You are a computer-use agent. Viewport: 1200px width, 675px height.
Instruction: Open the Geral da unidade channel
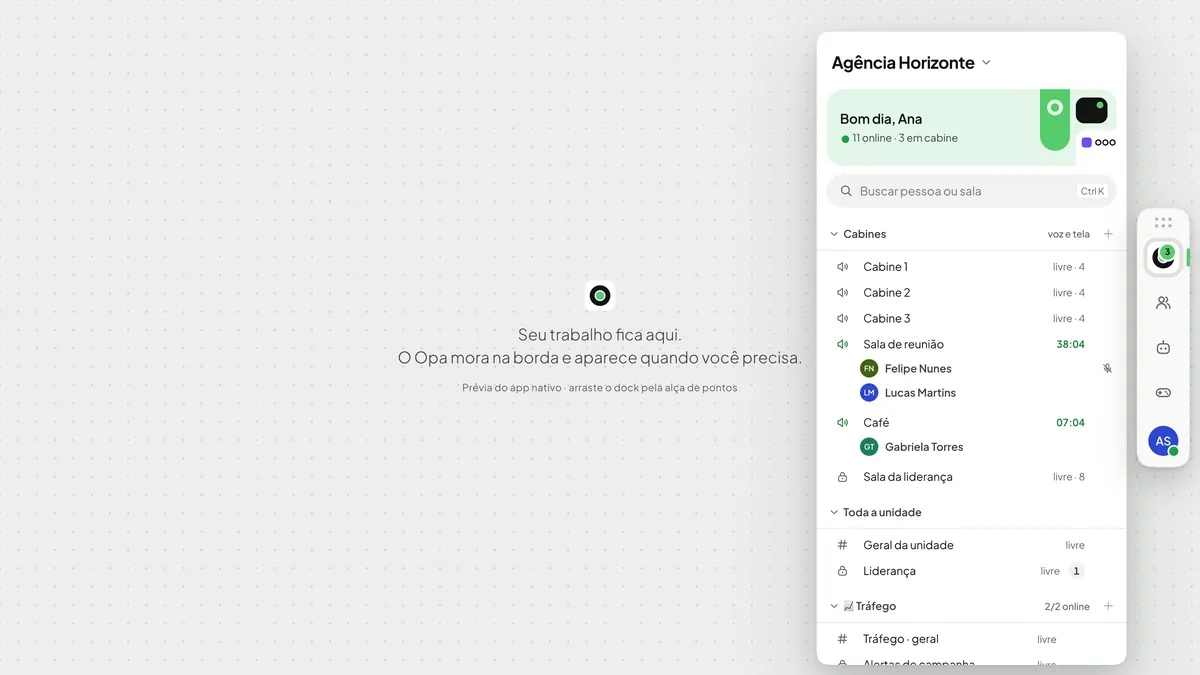pyautogui.click(x=971, y=545)
